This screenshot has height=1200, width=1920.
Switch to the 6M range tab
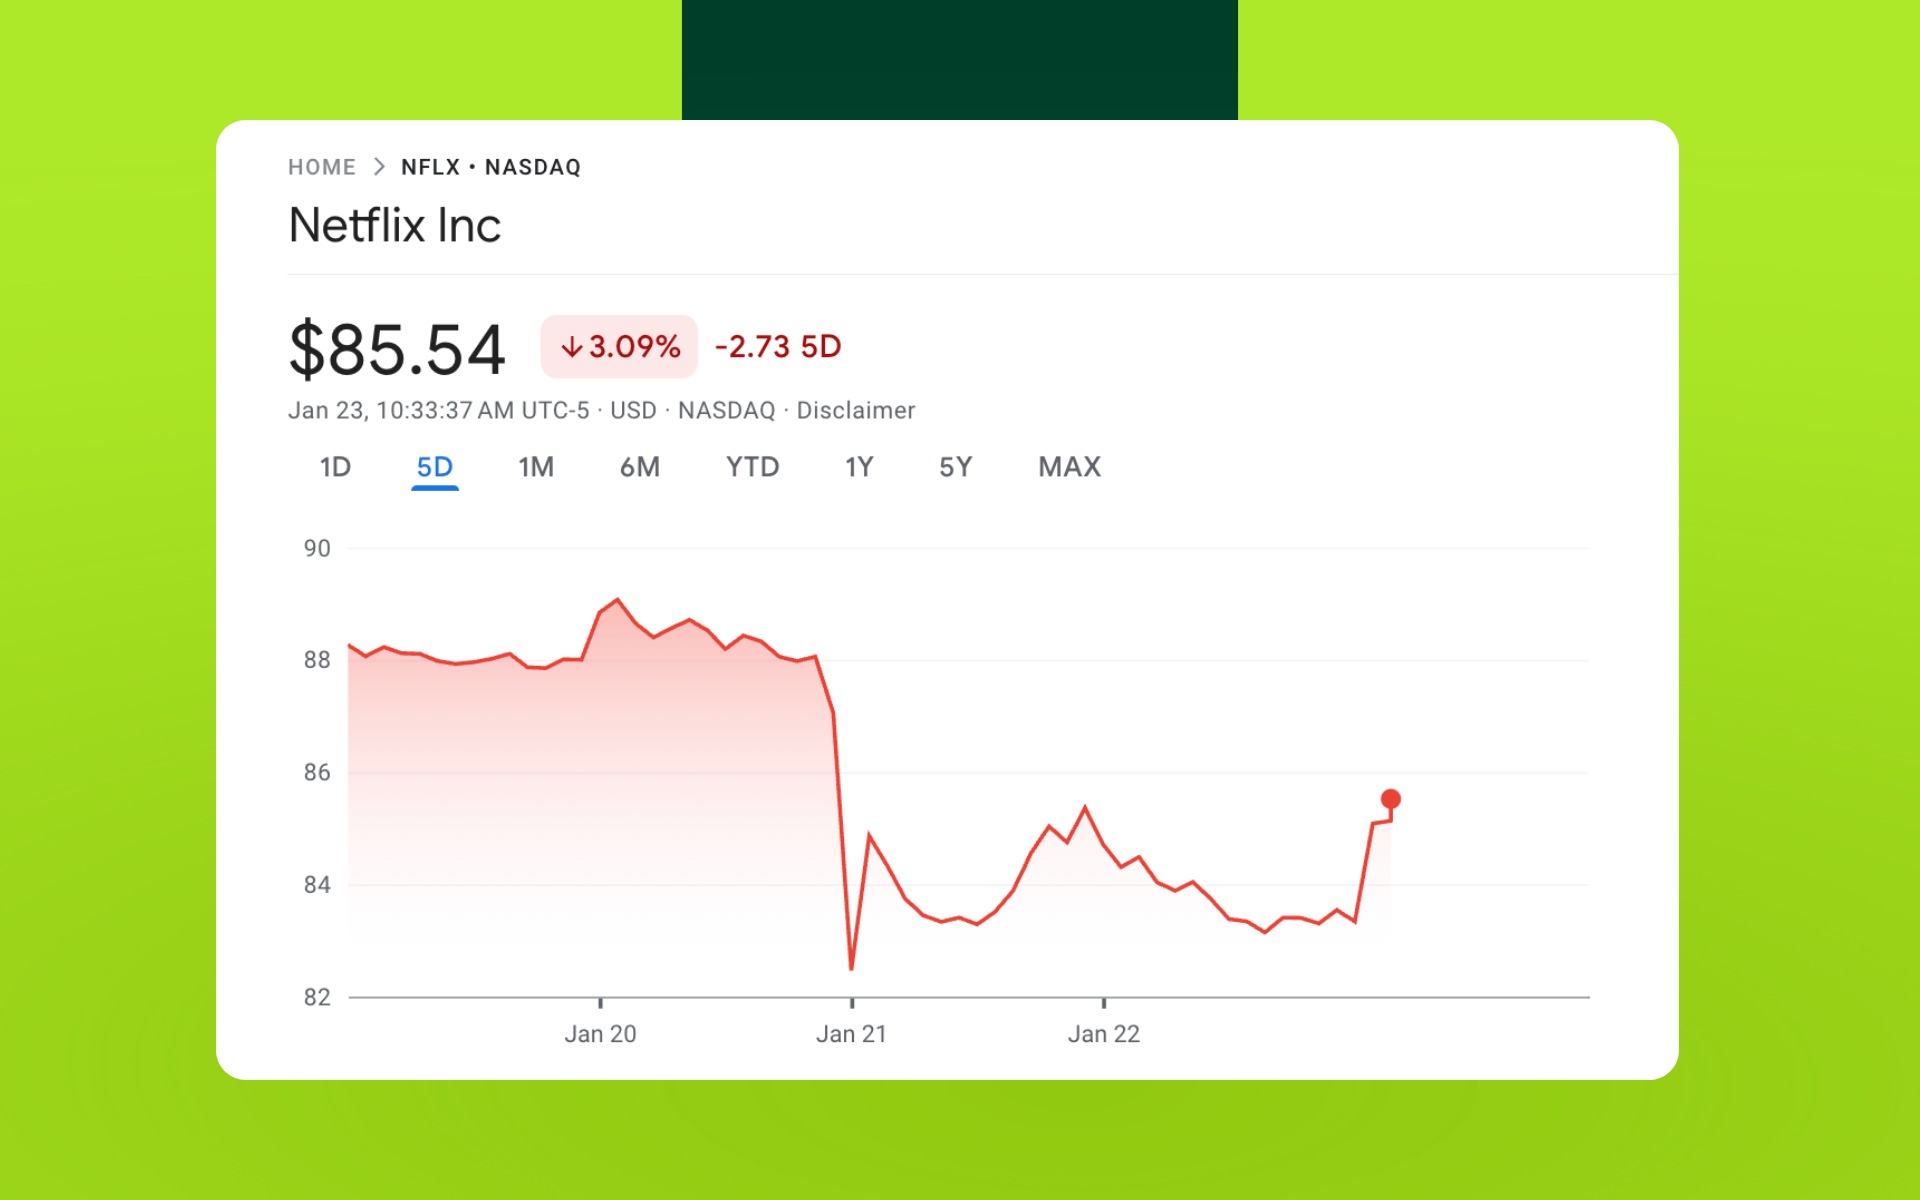[640, 467]
